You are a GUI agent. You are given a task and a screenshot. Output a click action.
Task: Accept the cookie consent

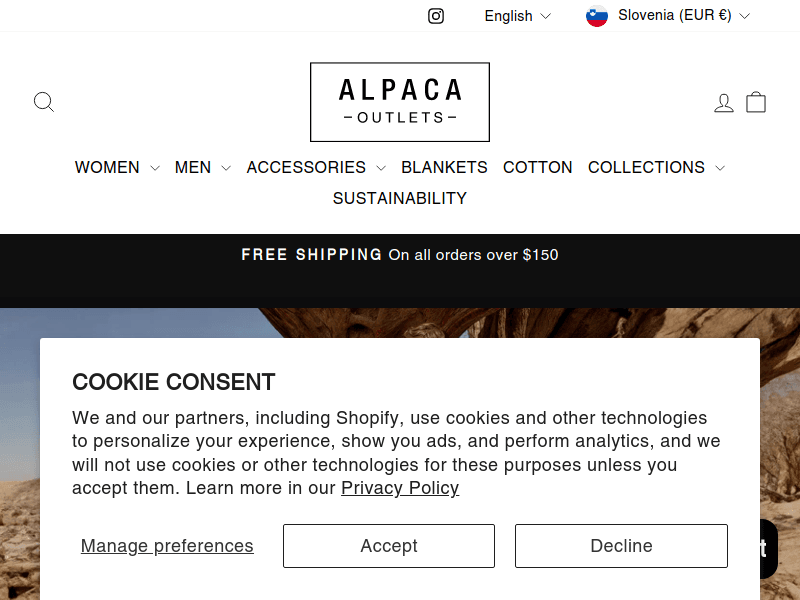point(388,546)
